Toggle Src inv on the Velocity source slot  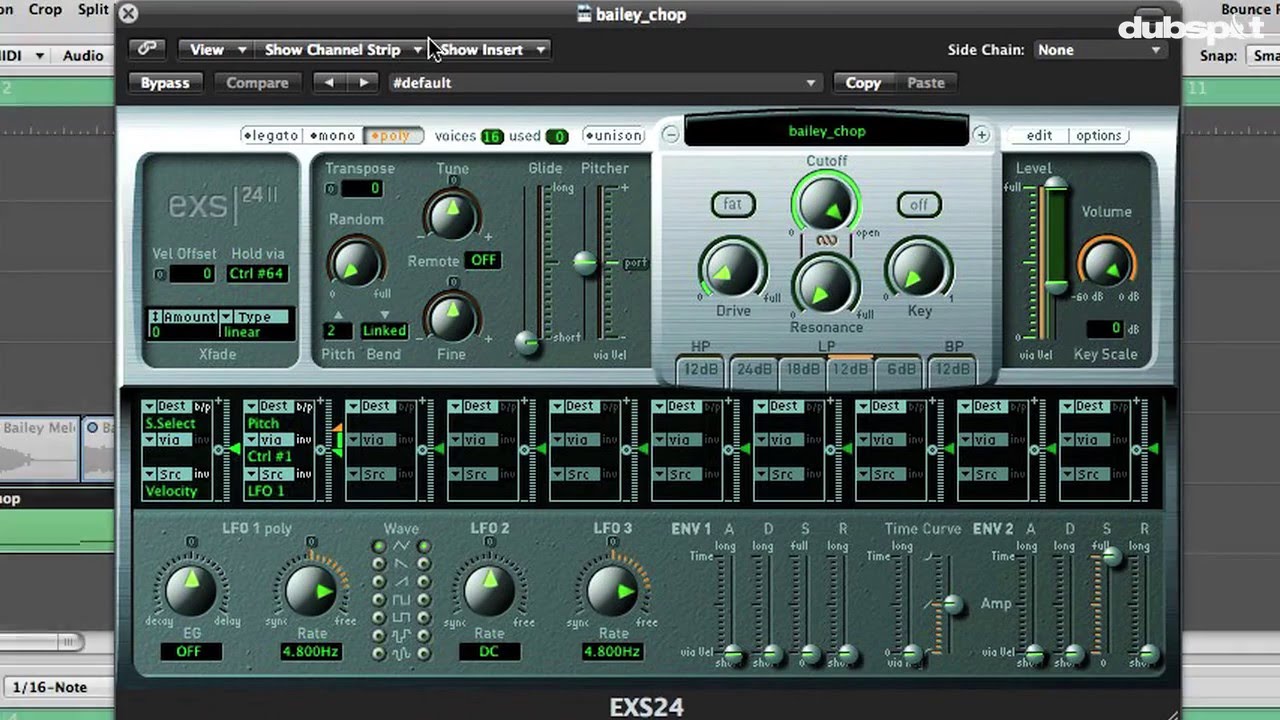(202, 474)
